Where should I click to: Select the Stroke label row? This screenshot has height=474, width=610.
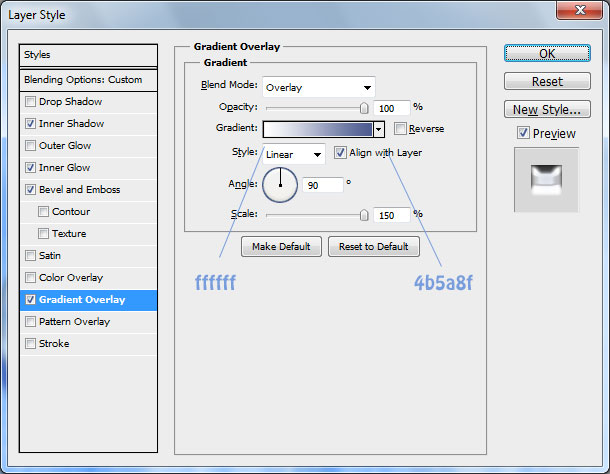pyautogui.click(x=88, y=344)
